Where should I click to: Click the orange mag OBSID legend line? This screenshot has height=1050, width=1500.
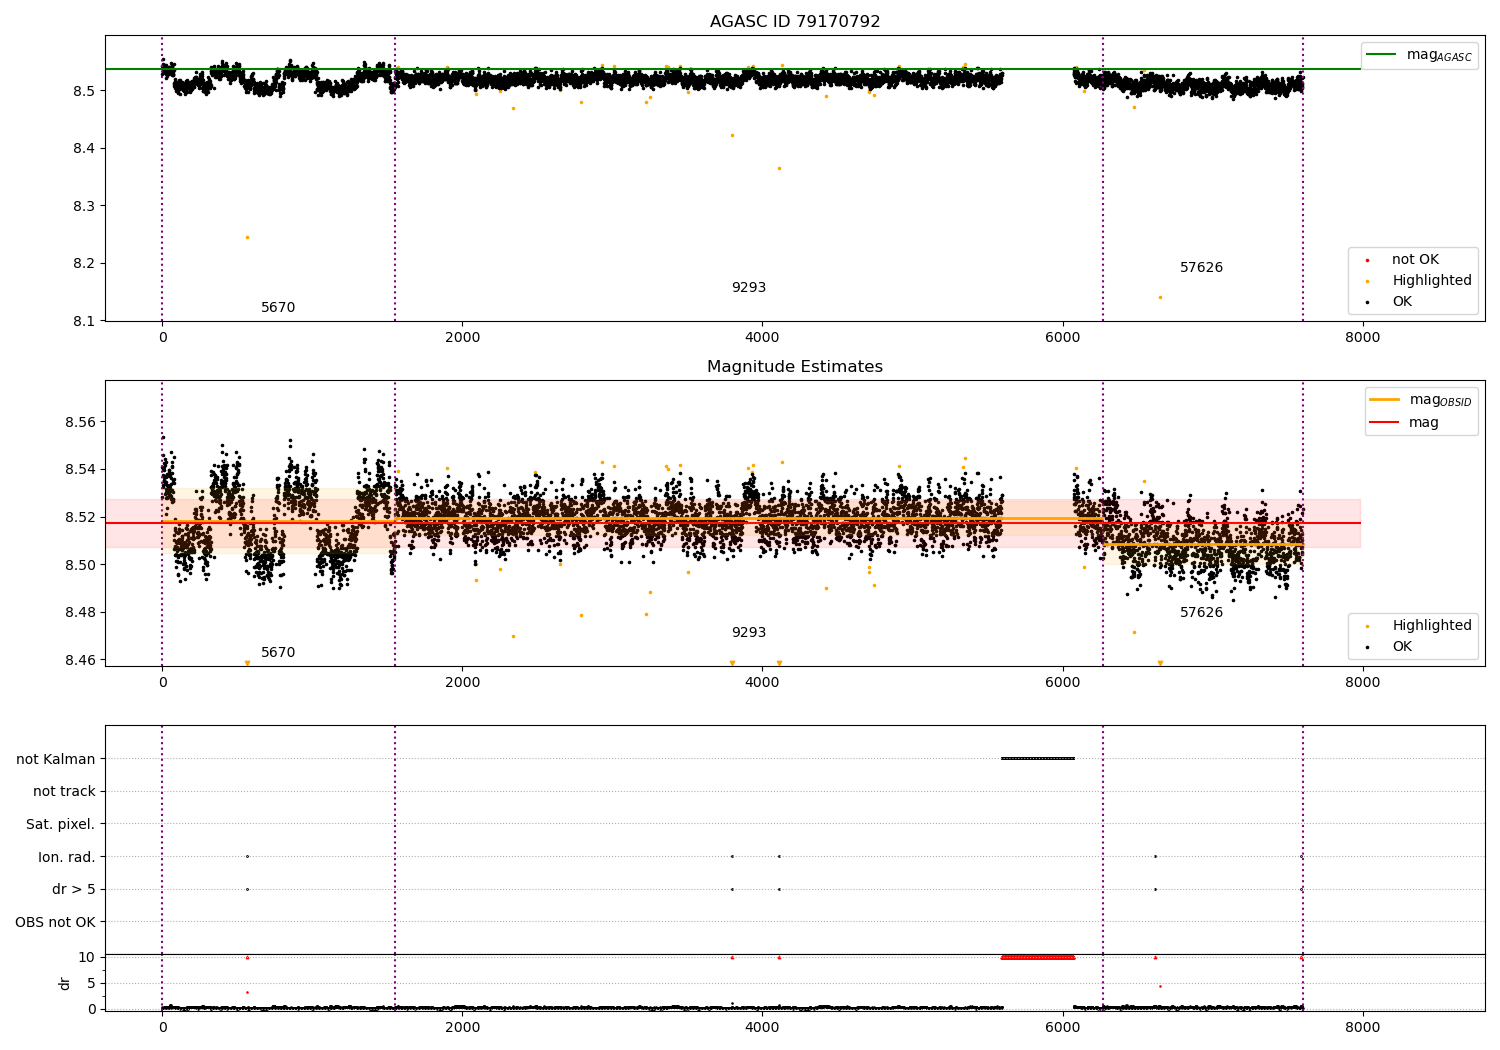click(1384, 400)
